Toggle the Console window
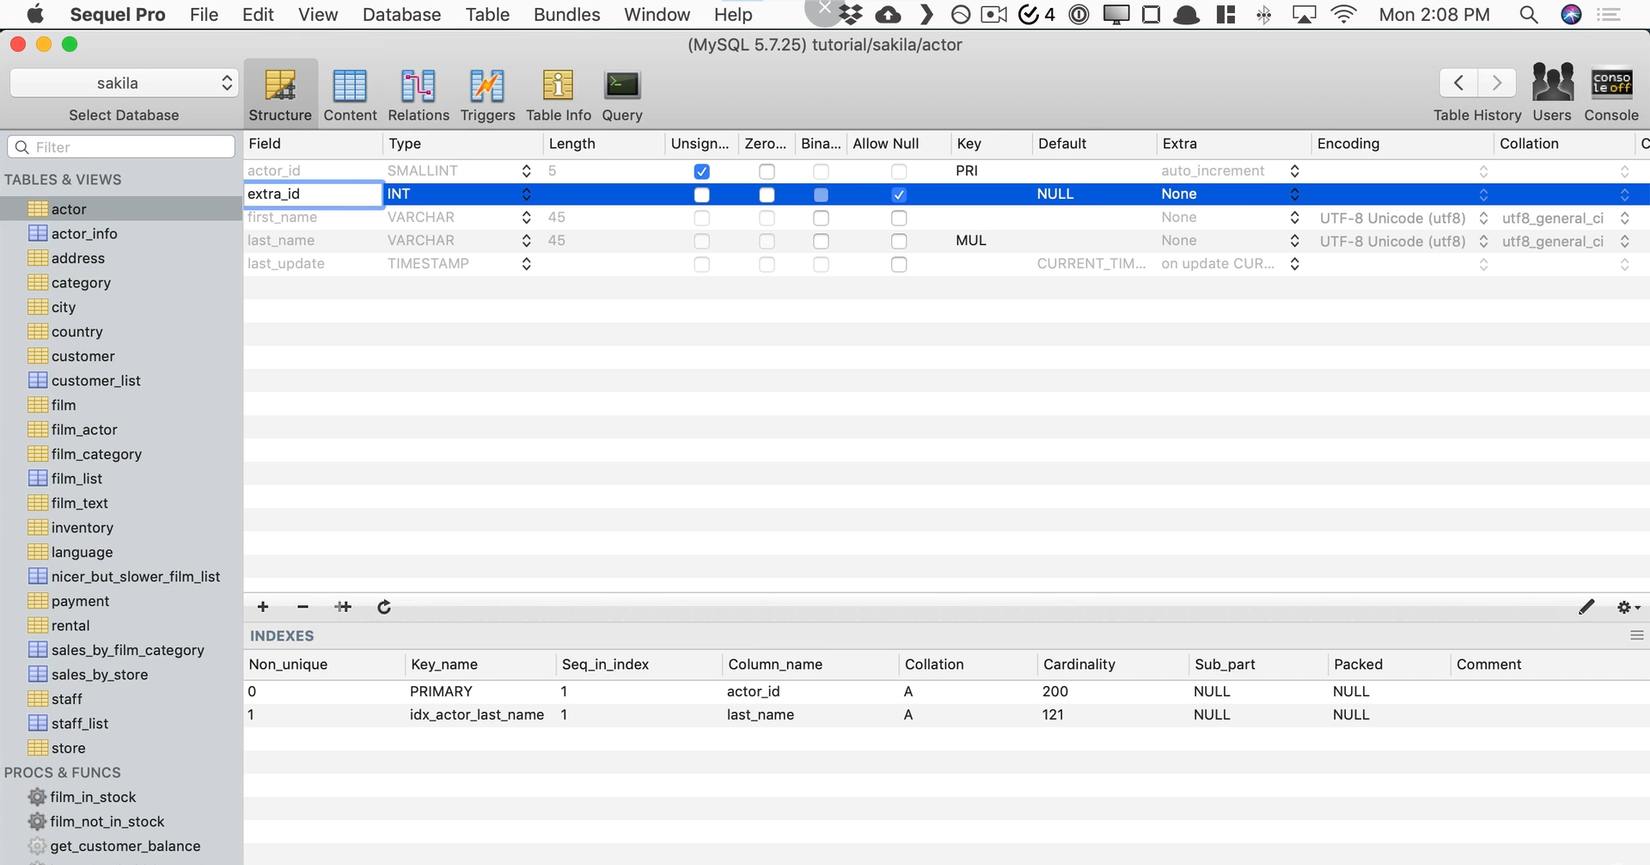Image resolution: width=1650 pixels, height=865 pixels. click(1611, 95)
